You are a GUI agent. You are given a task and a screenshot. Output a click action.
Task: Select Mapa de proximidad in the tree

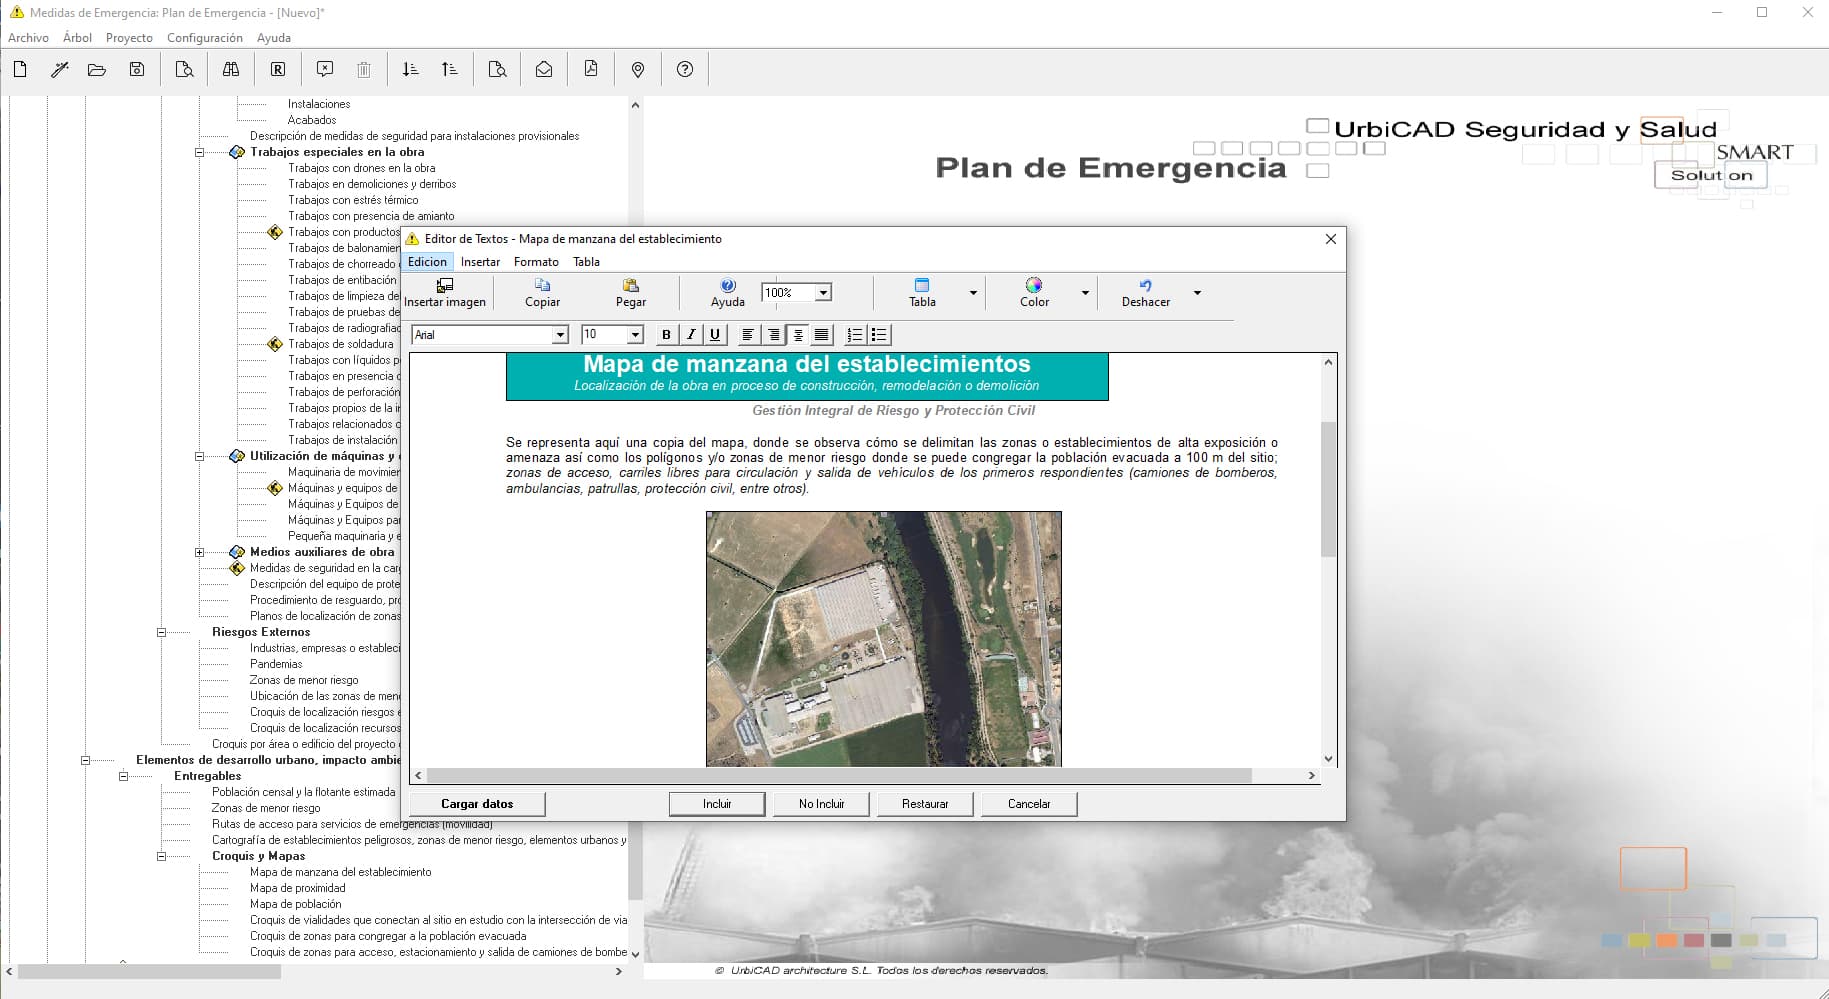pyautogui.click(x=298, y=888)
